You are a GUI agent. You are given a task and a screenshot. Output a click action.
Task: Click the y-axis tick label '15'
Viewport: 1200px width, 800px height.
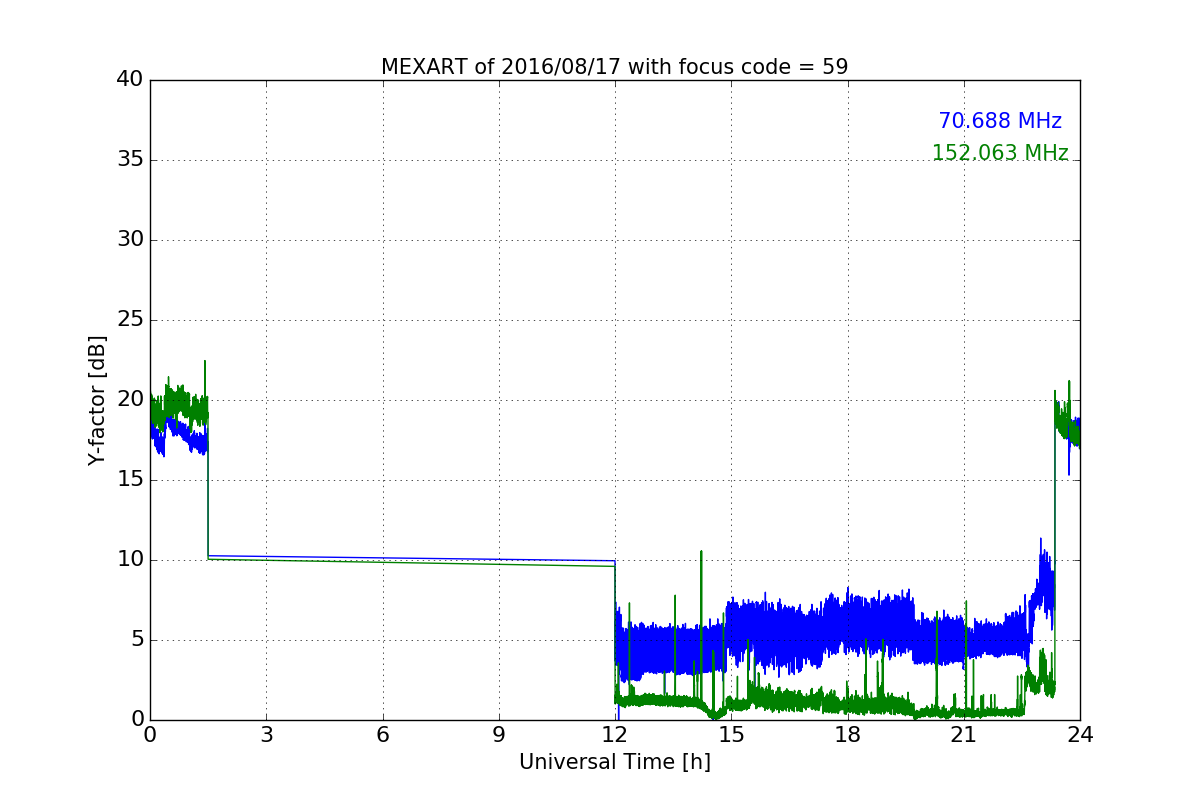tap(130, 479)
